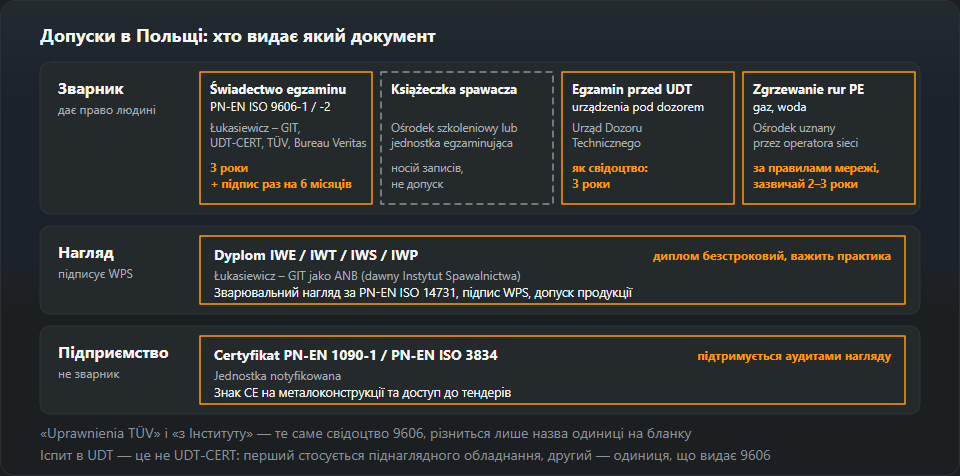Click 'Jednostka notyfikowana' text

point(277,376)
